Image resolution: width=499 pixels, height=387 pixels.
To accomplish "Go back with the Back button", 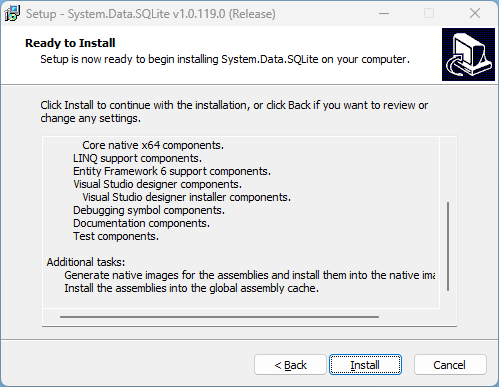I will click(290, 365).
